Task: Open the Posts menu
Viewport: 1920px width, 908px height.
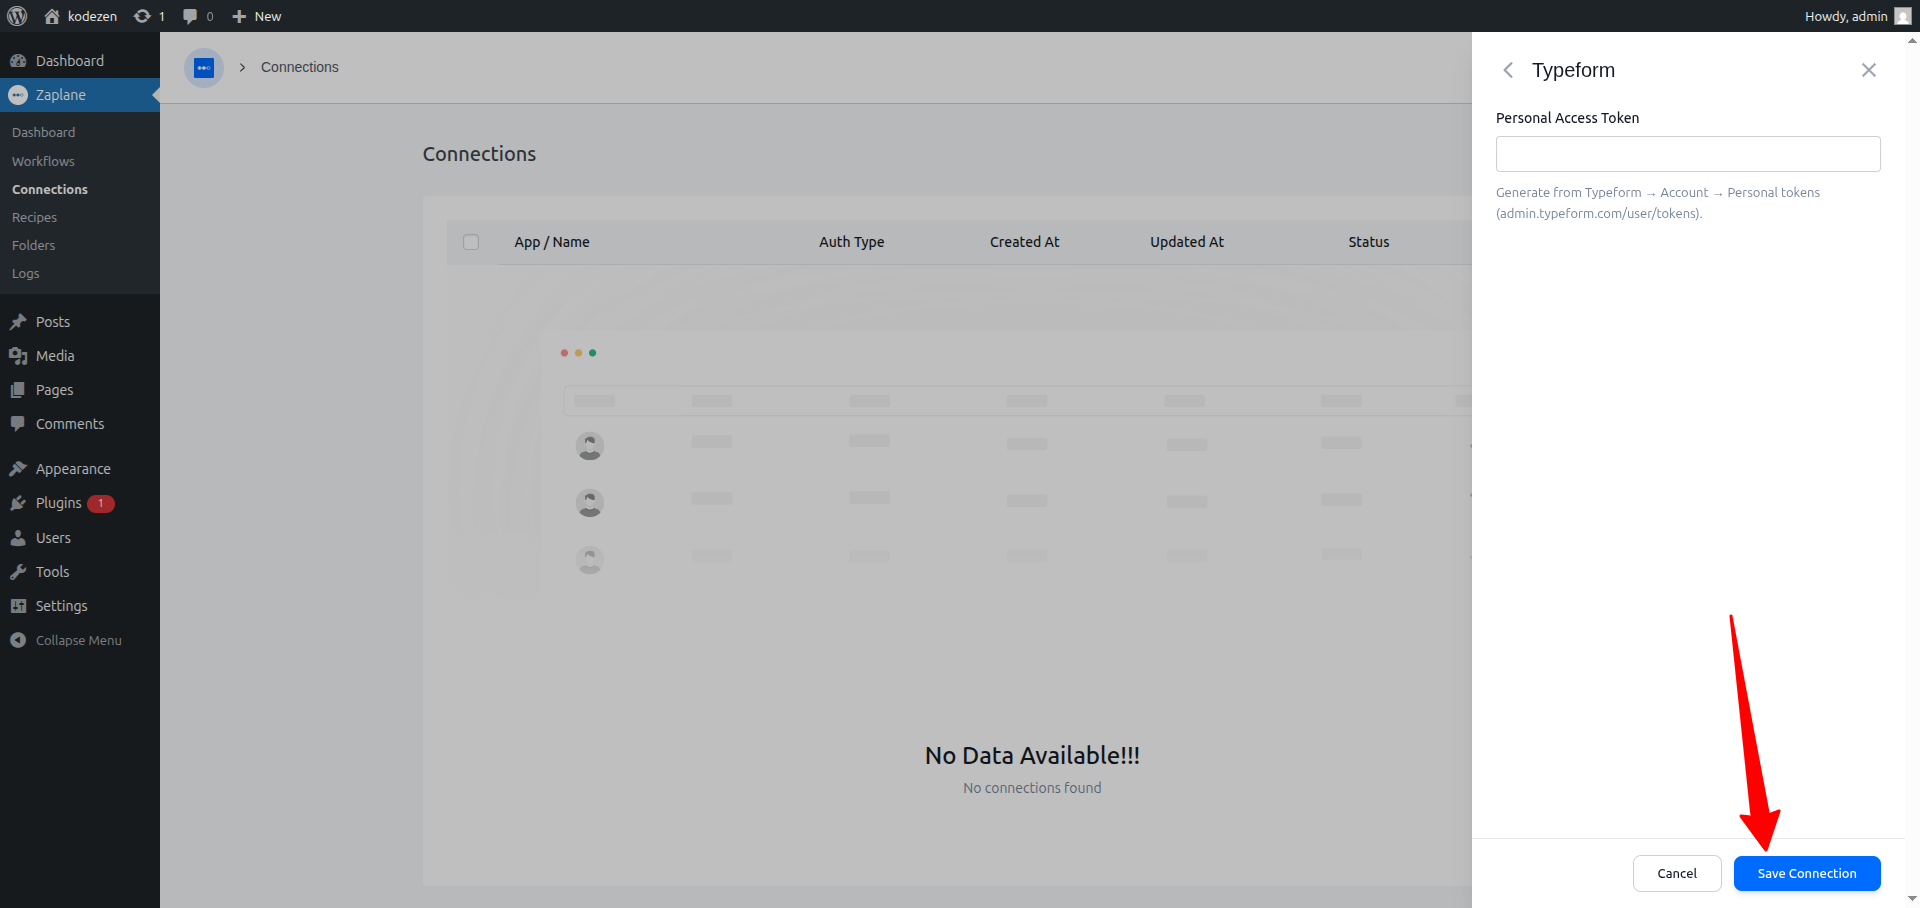Action: pos(80,322)
